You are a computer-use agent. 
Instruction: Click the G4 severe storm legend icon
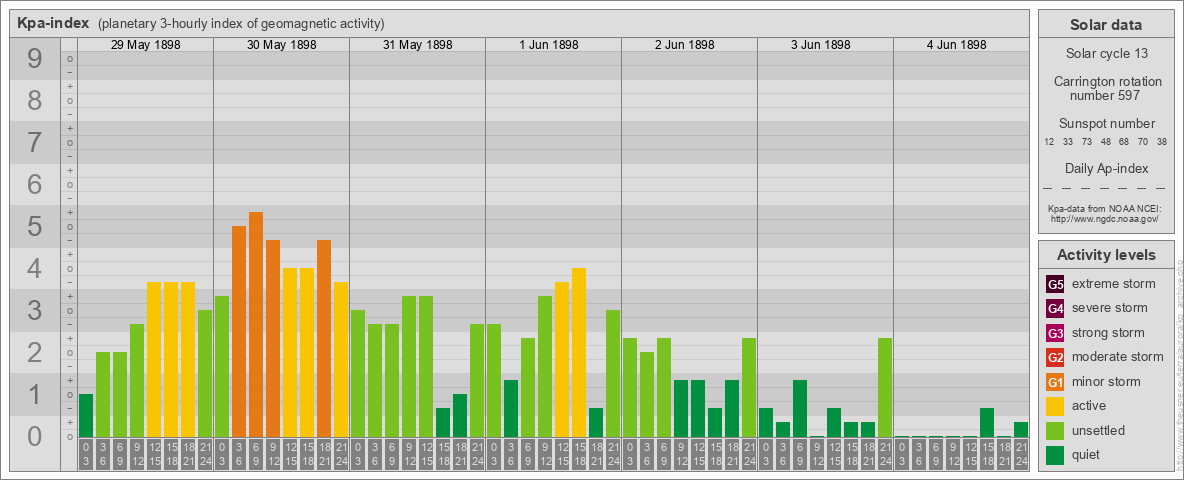(x=1055, y=309)
